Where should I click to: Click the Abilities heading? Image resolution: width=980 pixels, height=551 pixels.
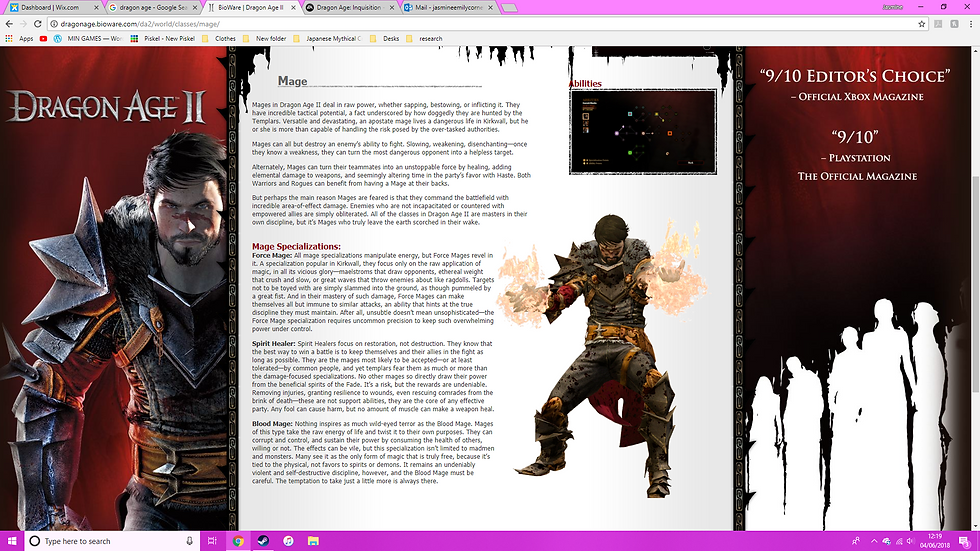pyautogui.click(x=585, y=84)
